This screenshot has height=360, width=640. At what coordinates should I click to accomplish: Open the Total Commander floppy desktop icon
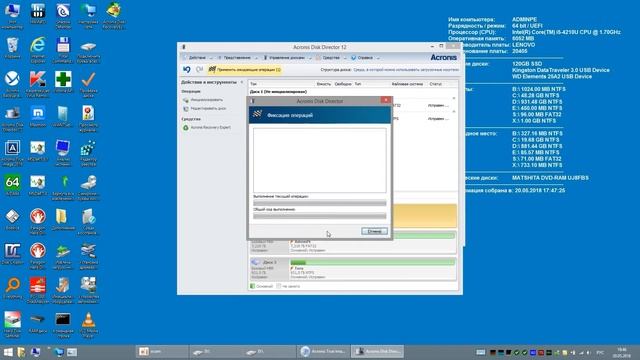pos(63,50)
